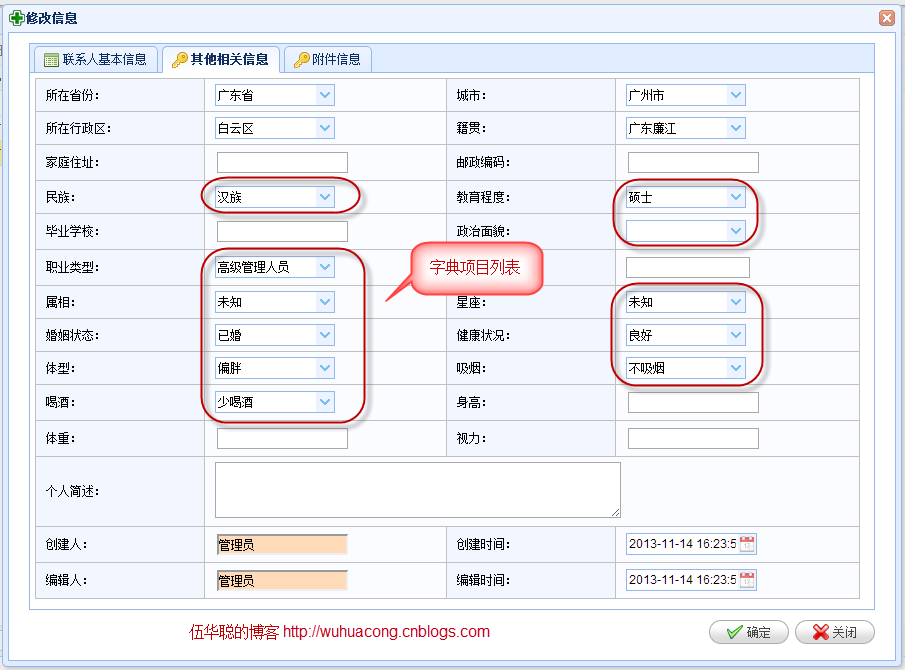Click the 邮政编码 input field
905x670 pixels.
click(x=693, y=162)
